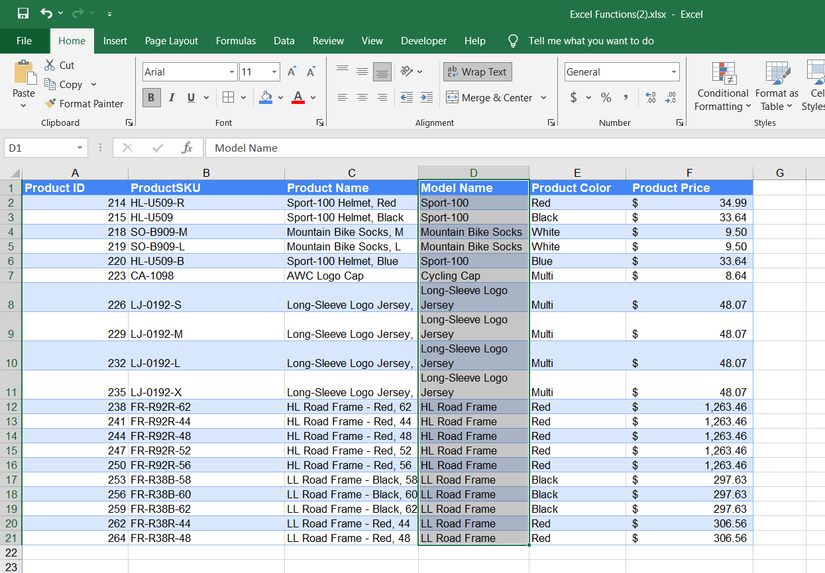Screen dimensions: 825x573
Task: Apply the Percent Style format
Action: click(x=606, y=98)
